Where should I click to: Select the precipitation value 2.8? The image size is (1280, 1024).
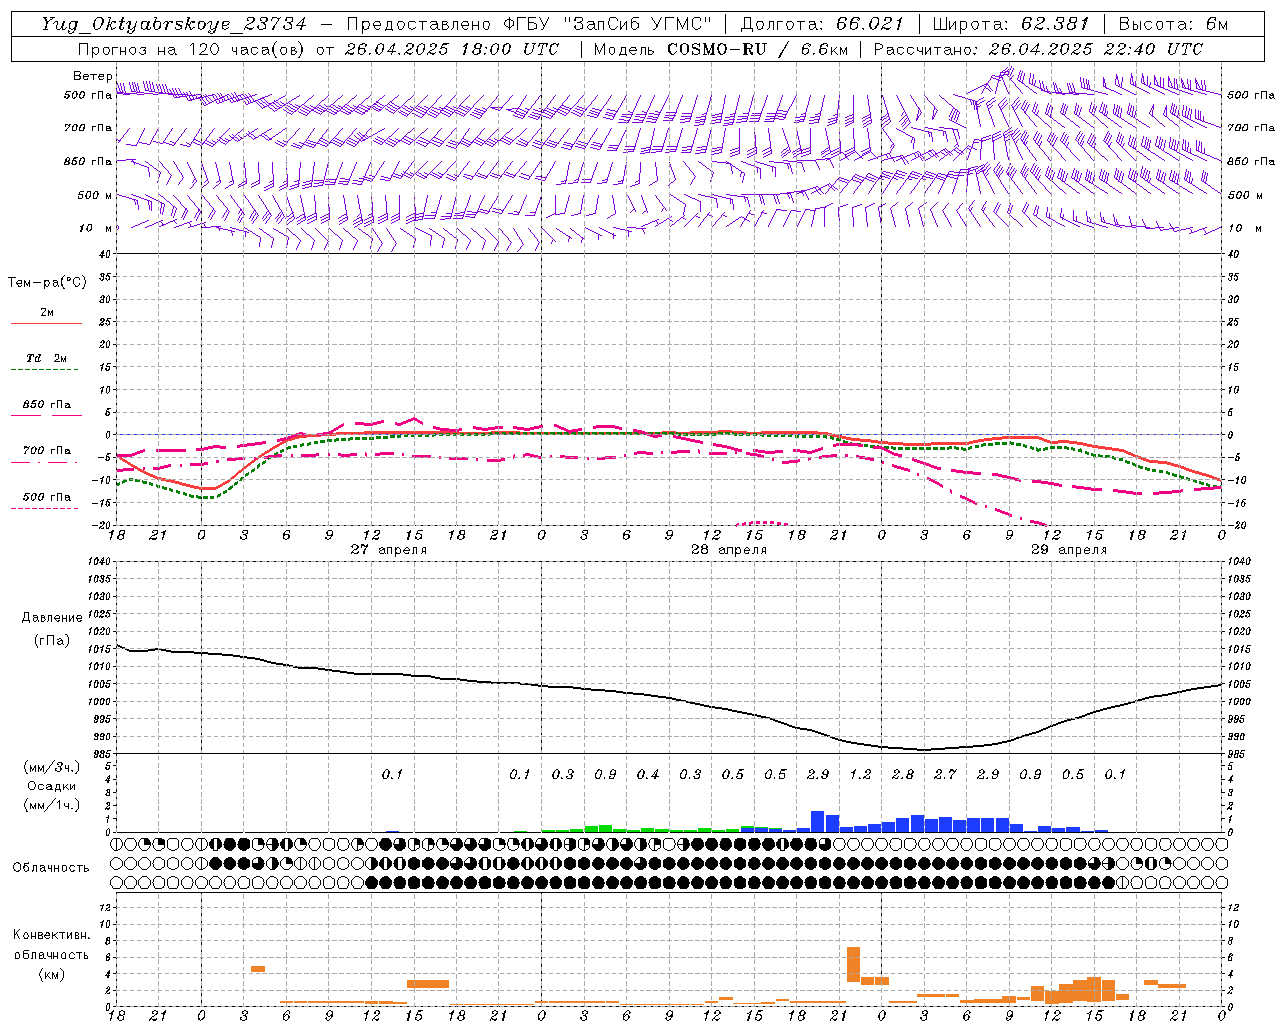point(903,774)
